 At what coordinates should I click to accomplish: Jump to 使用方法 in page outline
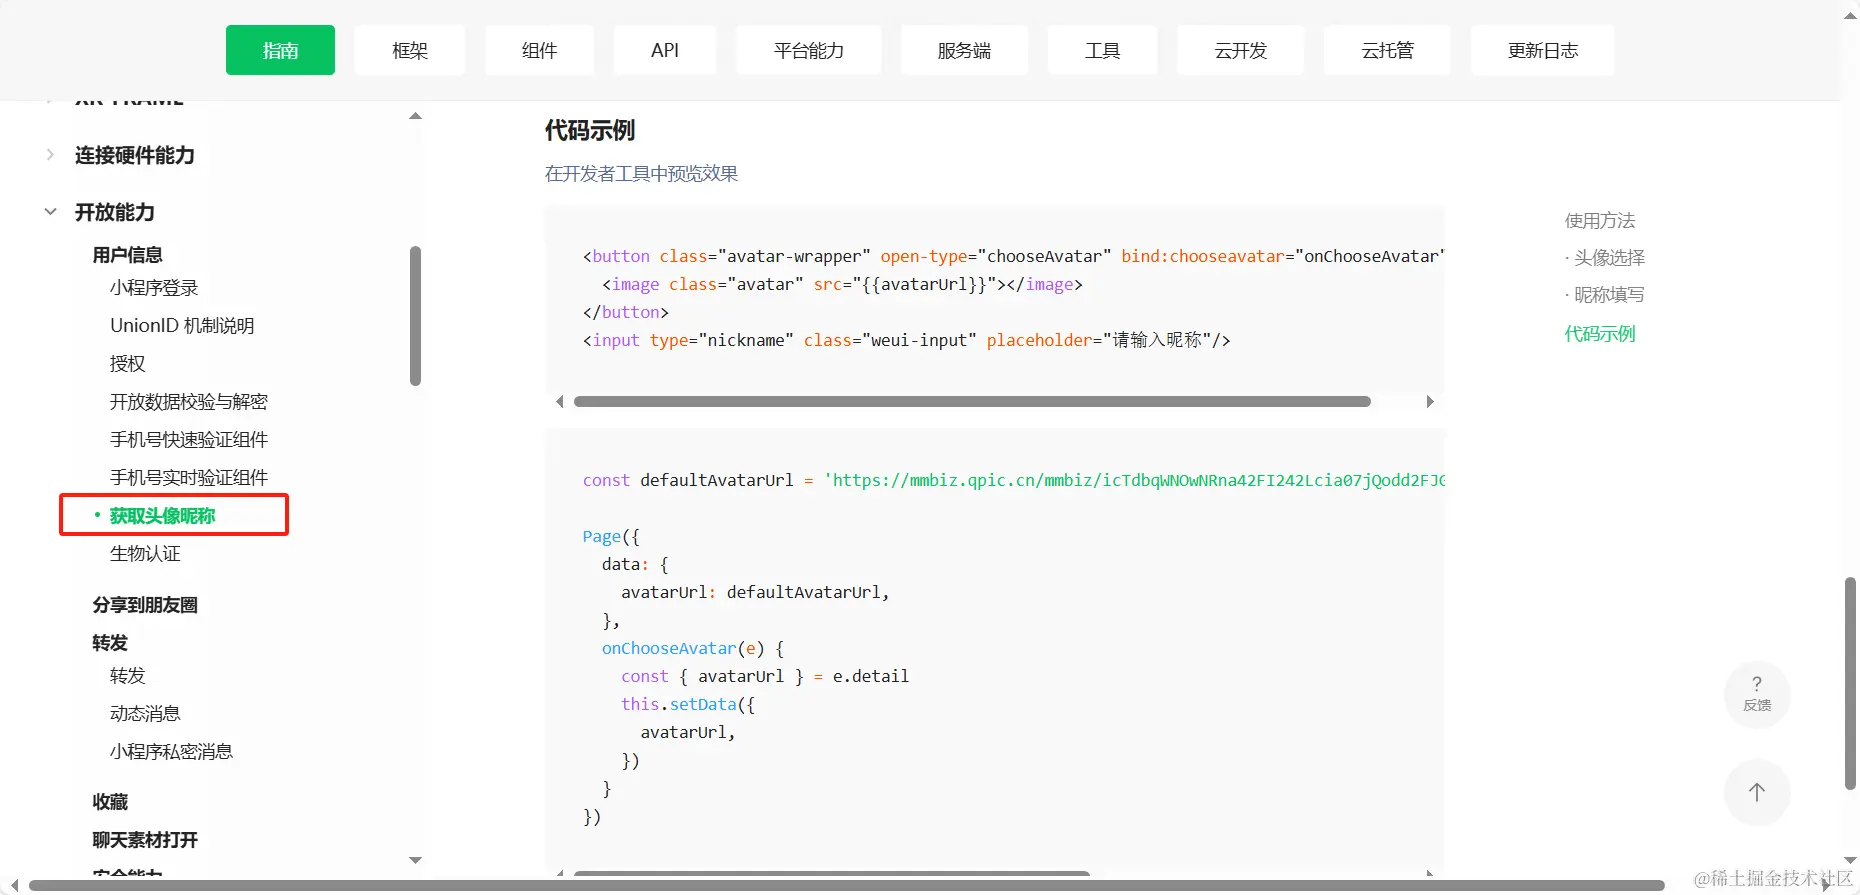tap(1600, 221)
